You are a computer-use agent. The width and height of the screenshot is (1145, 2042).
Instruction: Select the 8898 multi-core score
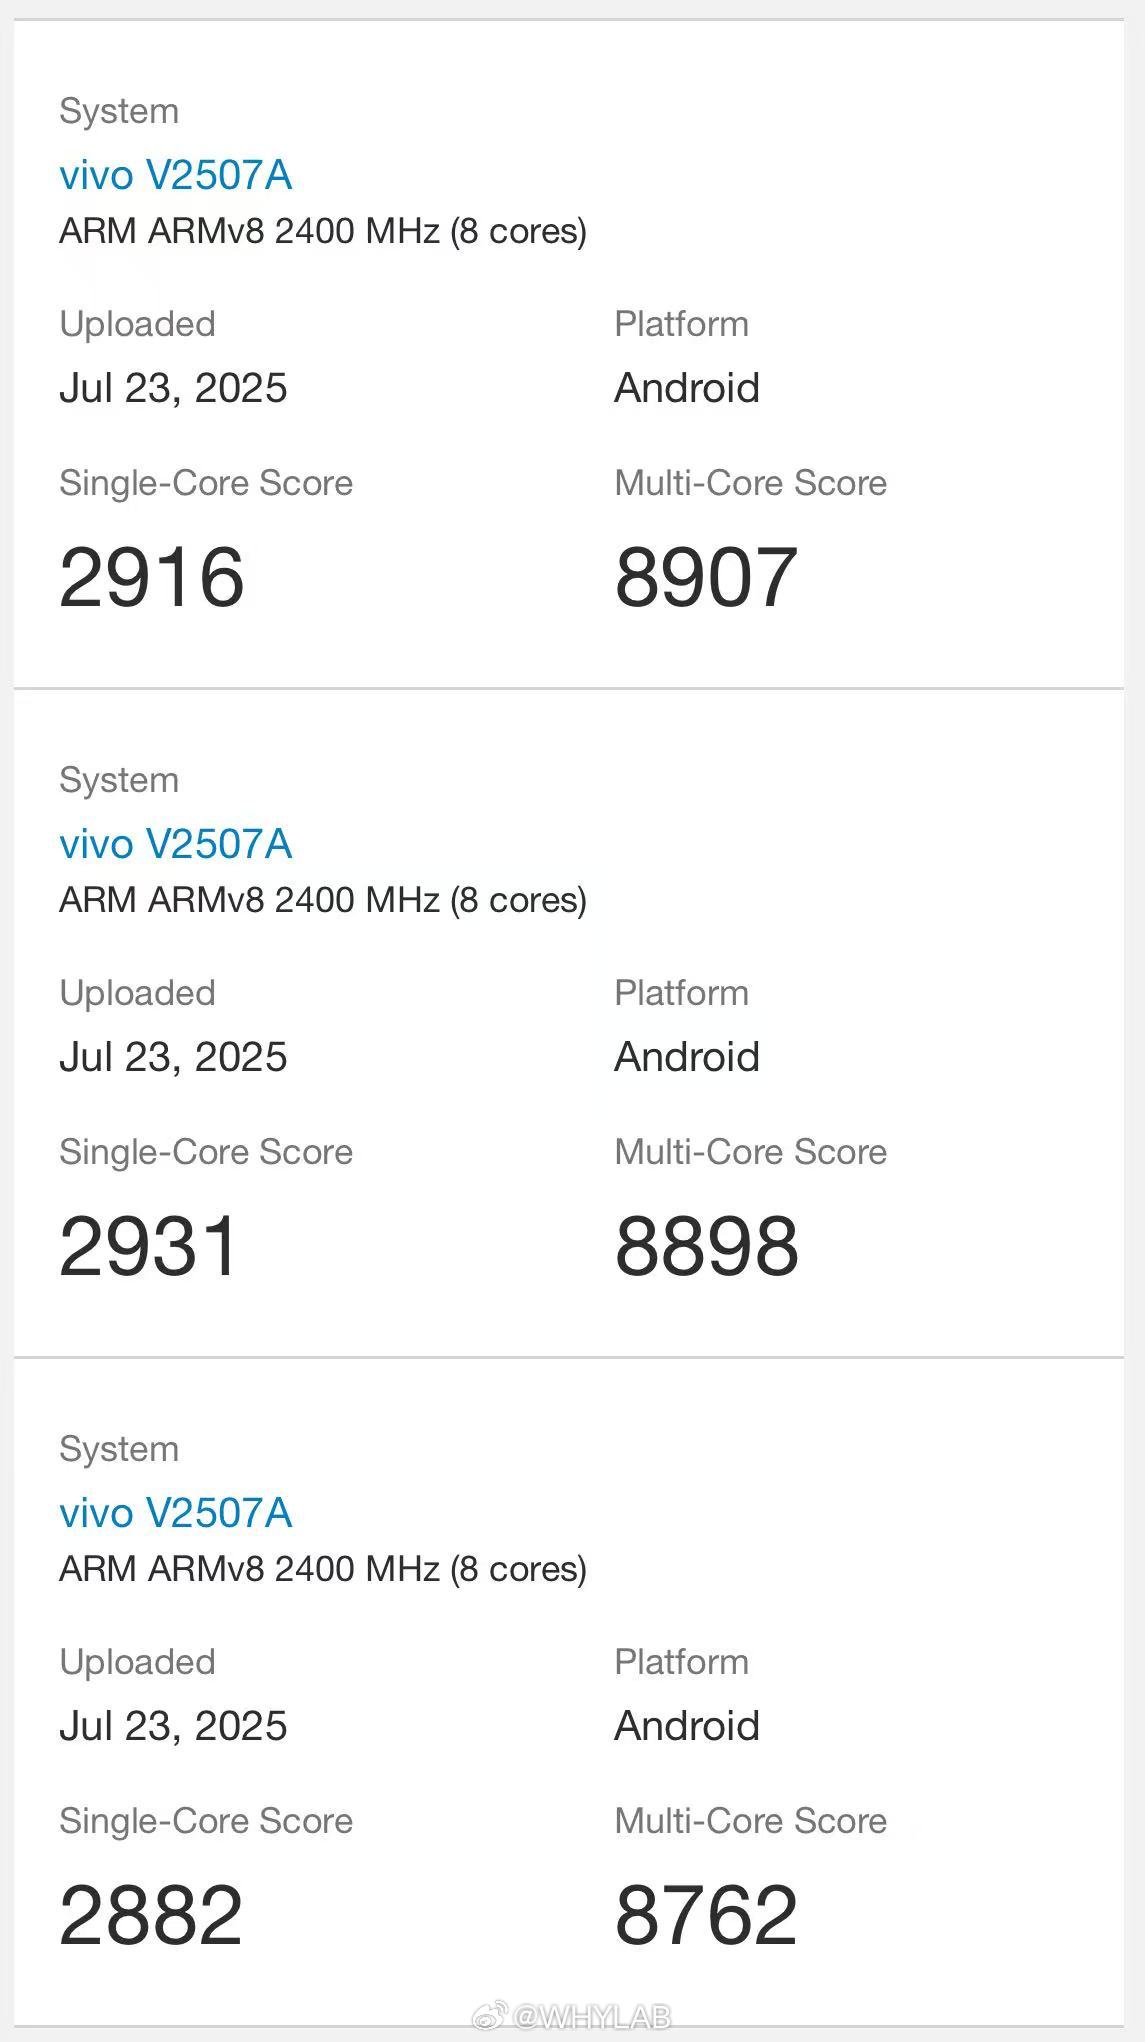pyautogui.click(x=707, y=1246)
